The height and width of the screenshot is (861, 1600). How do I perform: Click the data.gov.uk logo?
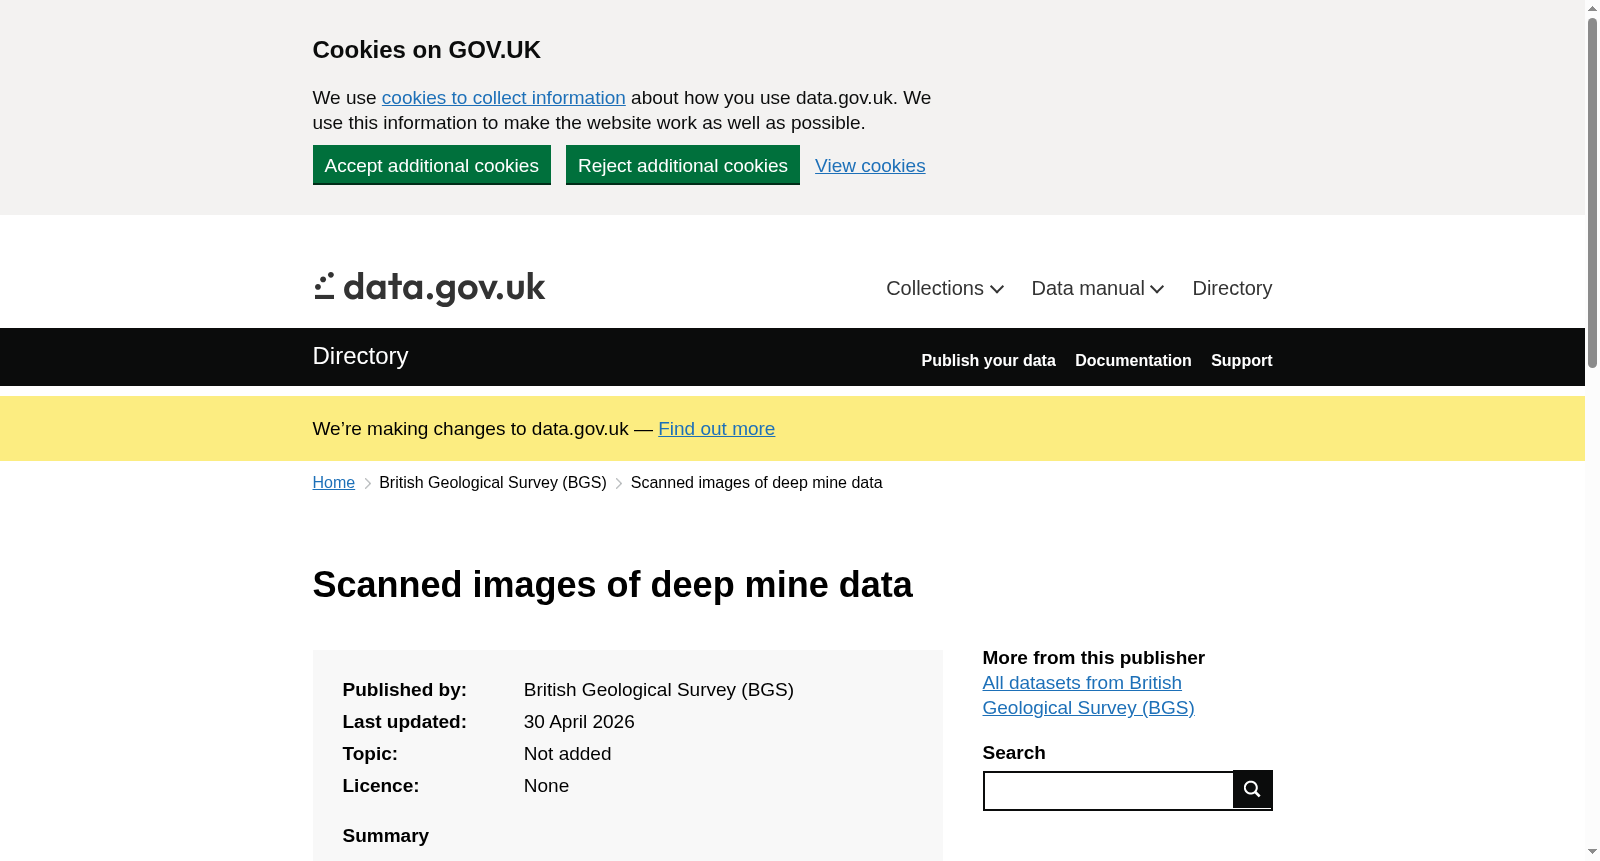point(429,288)
